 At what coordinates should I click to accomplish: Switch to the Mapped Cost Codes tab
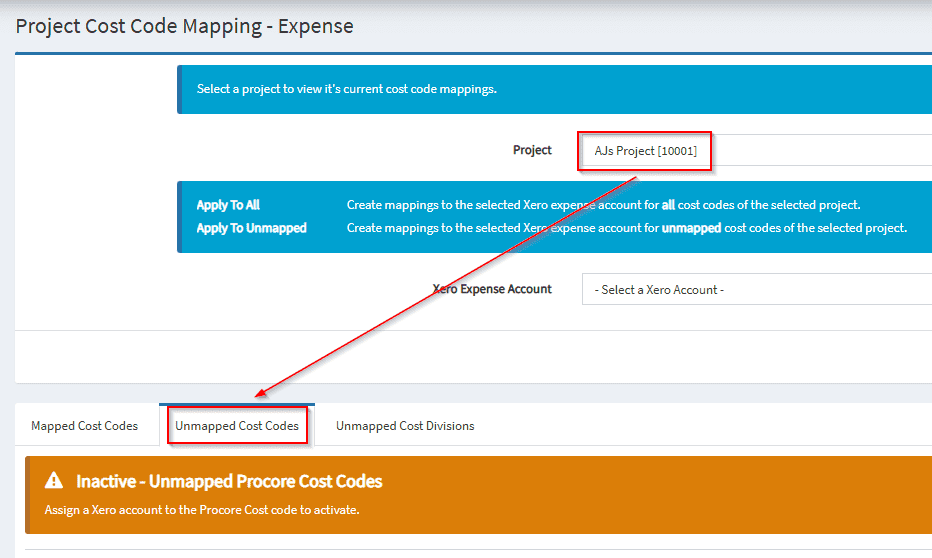pos(85,426)
